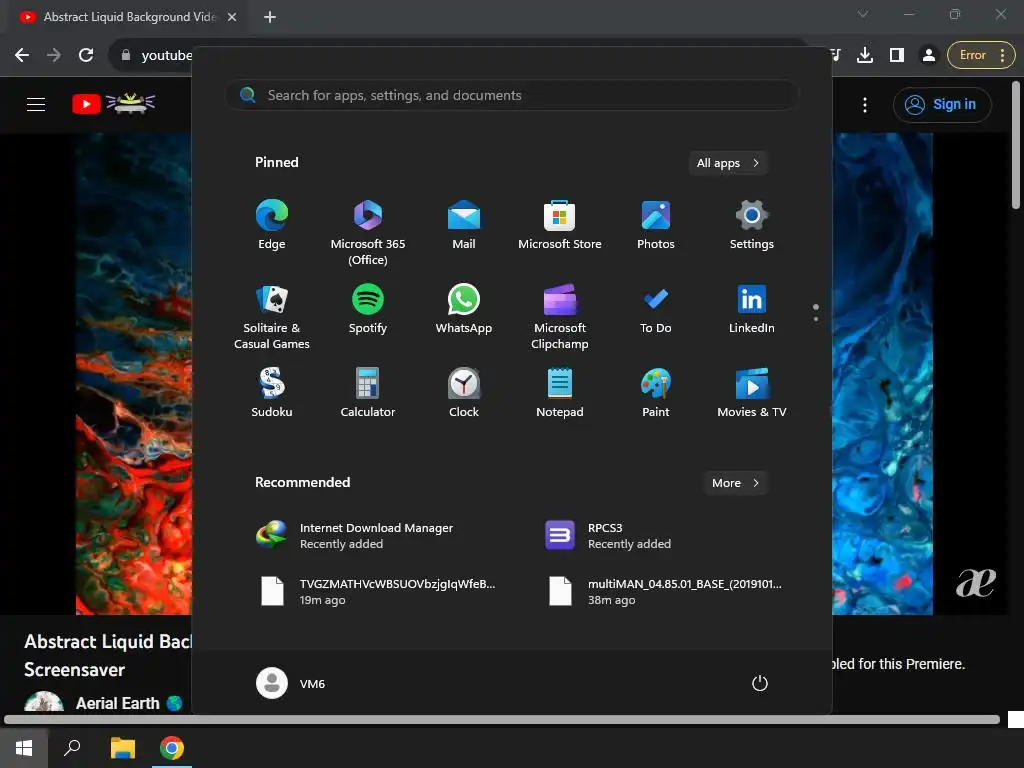Open Movies & TV

752,393
